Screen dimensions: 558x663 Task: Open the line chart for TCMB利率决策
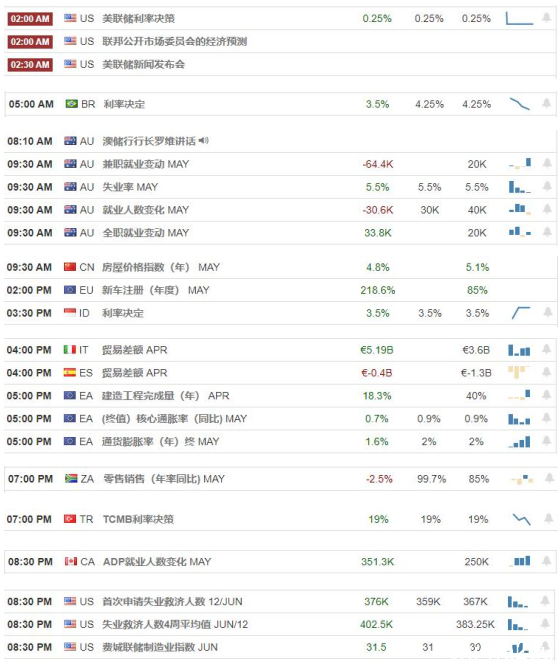[521, 519]
